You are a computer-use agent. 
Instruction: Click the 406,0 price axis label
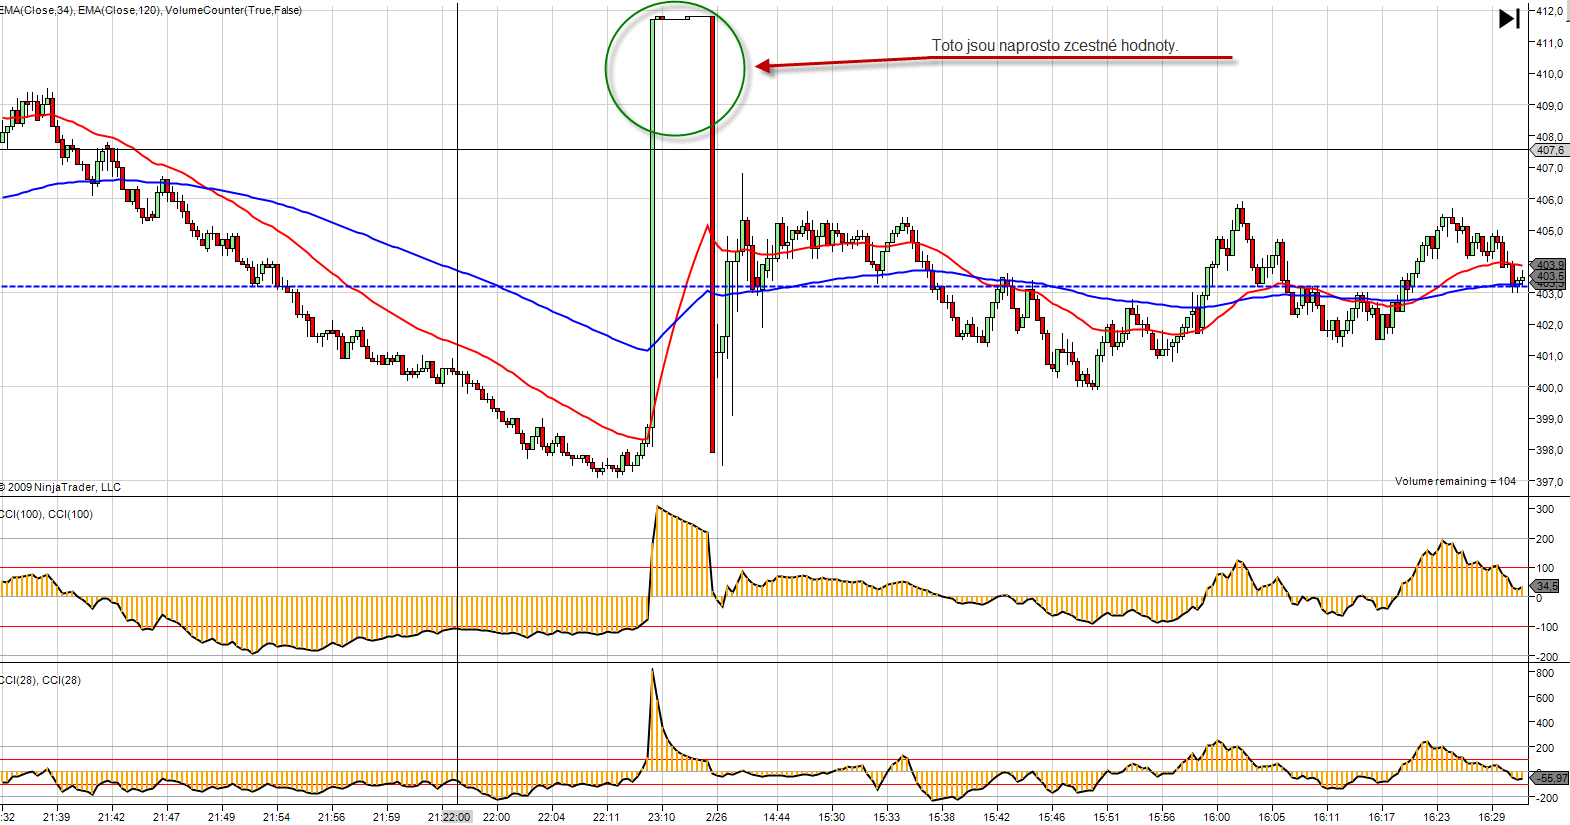click(x=1549, y=200)
